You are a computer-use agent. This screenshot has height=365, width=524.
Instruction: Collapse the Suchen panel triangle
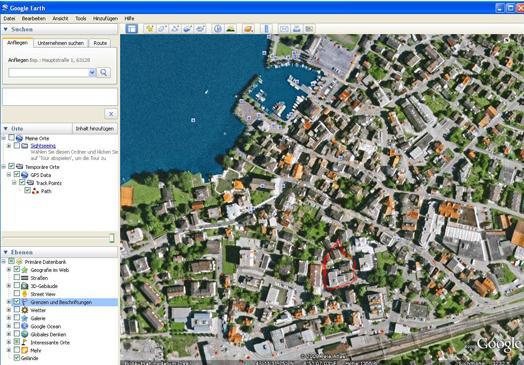coord(5,29)
